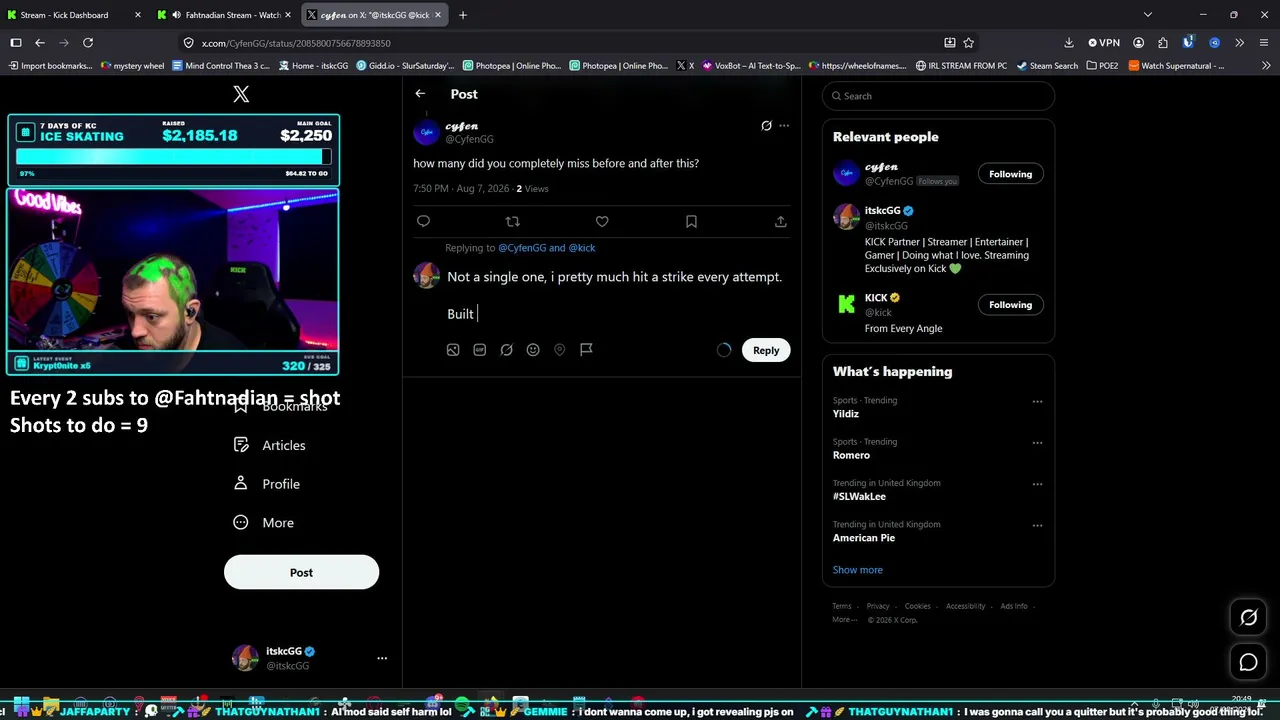Focus the X Search field

point(938,96)
